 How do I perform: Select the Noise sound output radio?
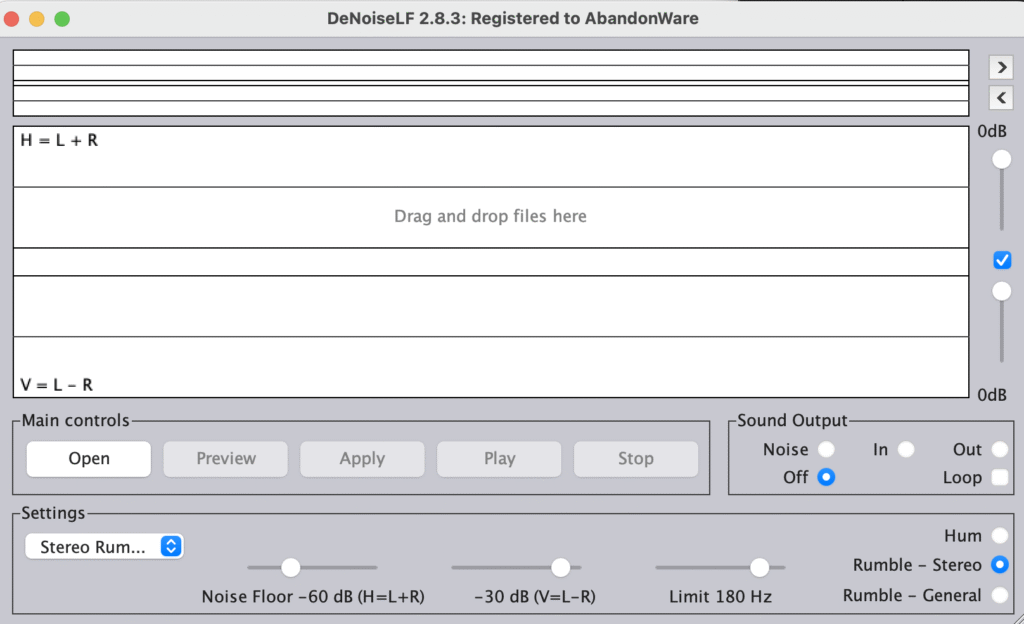coord(826,449)
